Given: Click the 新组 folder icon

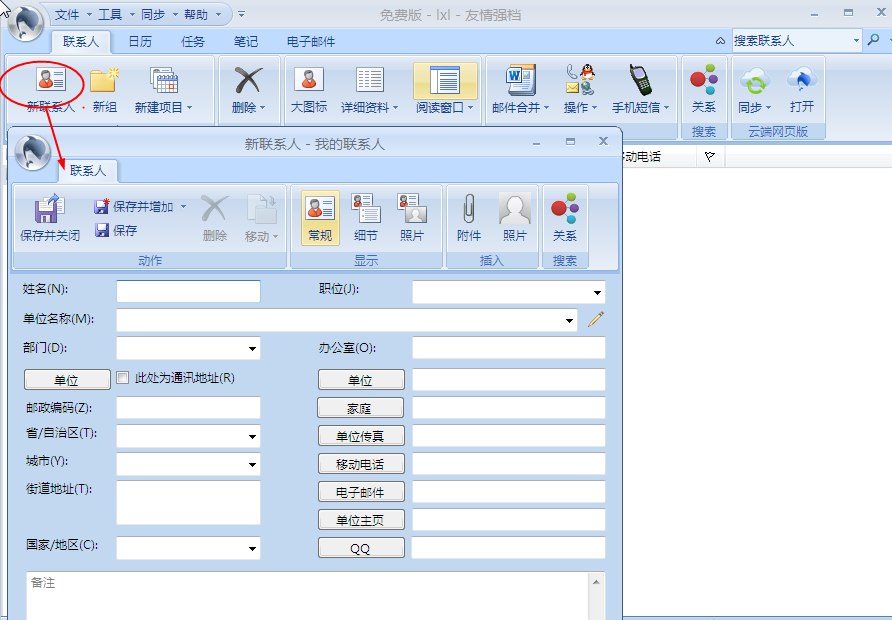Looking at the screenshot, I should [x=104, y=80].
